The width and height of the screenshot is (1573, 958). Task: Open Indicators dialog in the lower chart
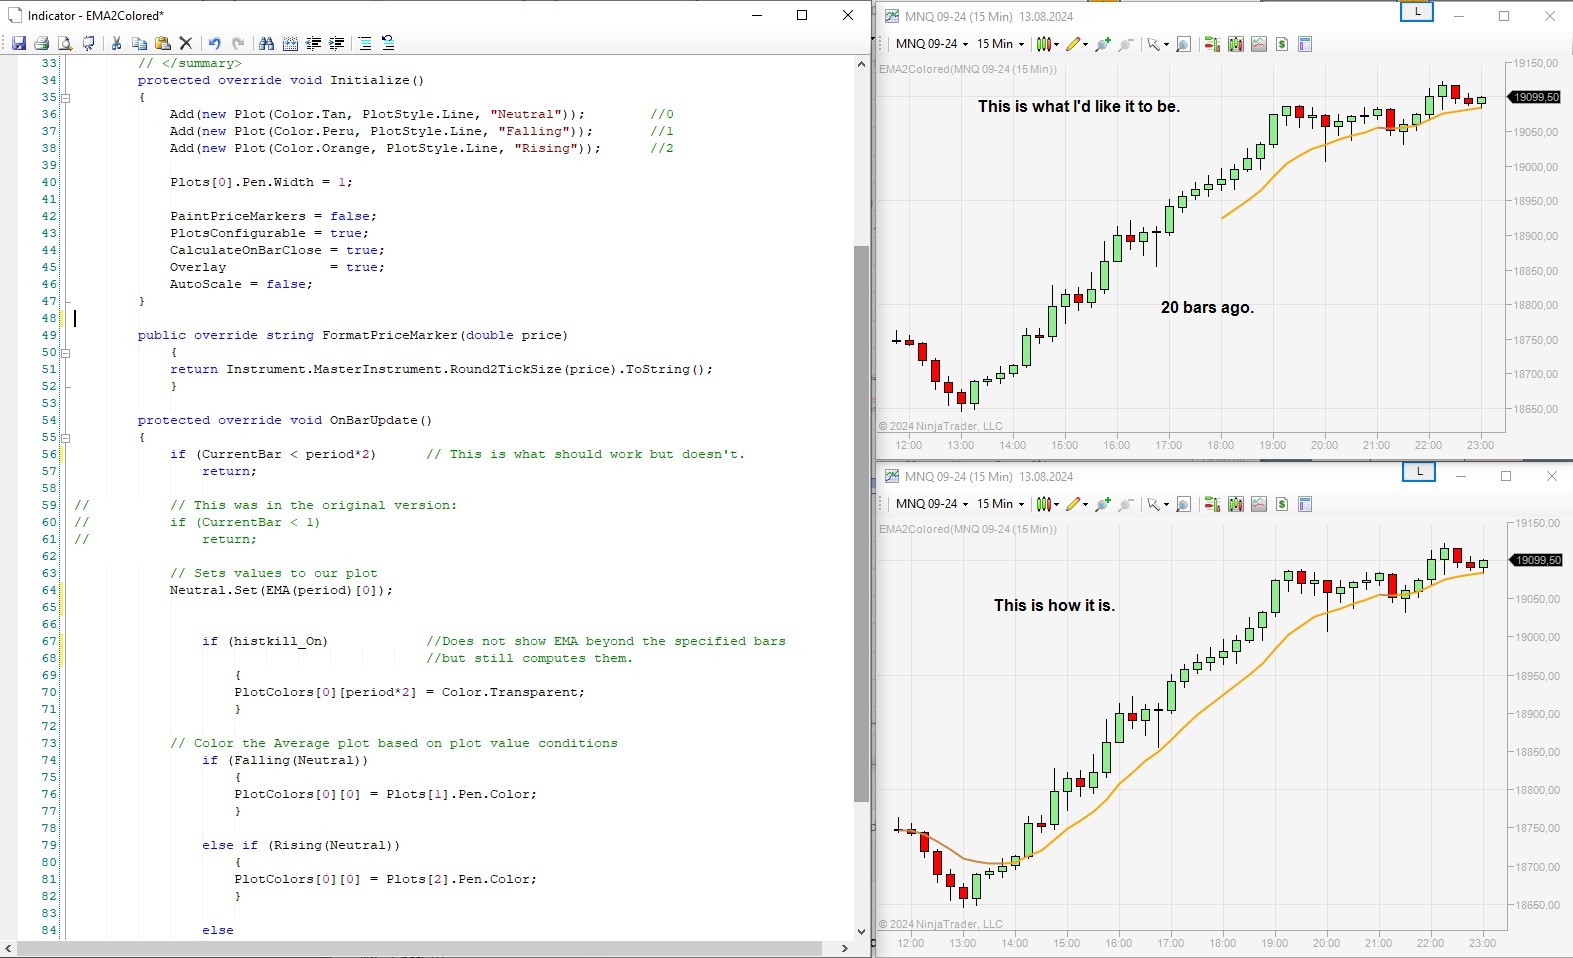point(1259,504)
